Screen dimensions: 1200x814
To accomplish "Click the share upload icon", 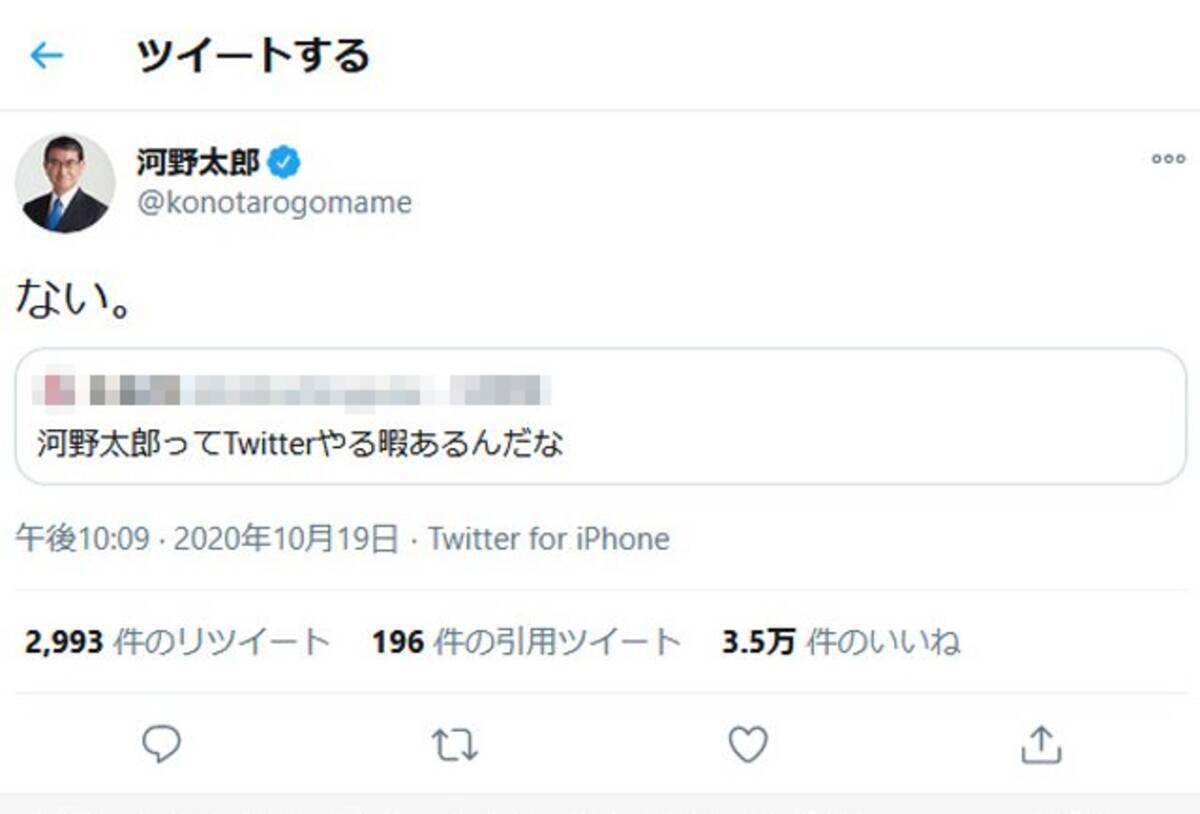I will (1040, 745).
